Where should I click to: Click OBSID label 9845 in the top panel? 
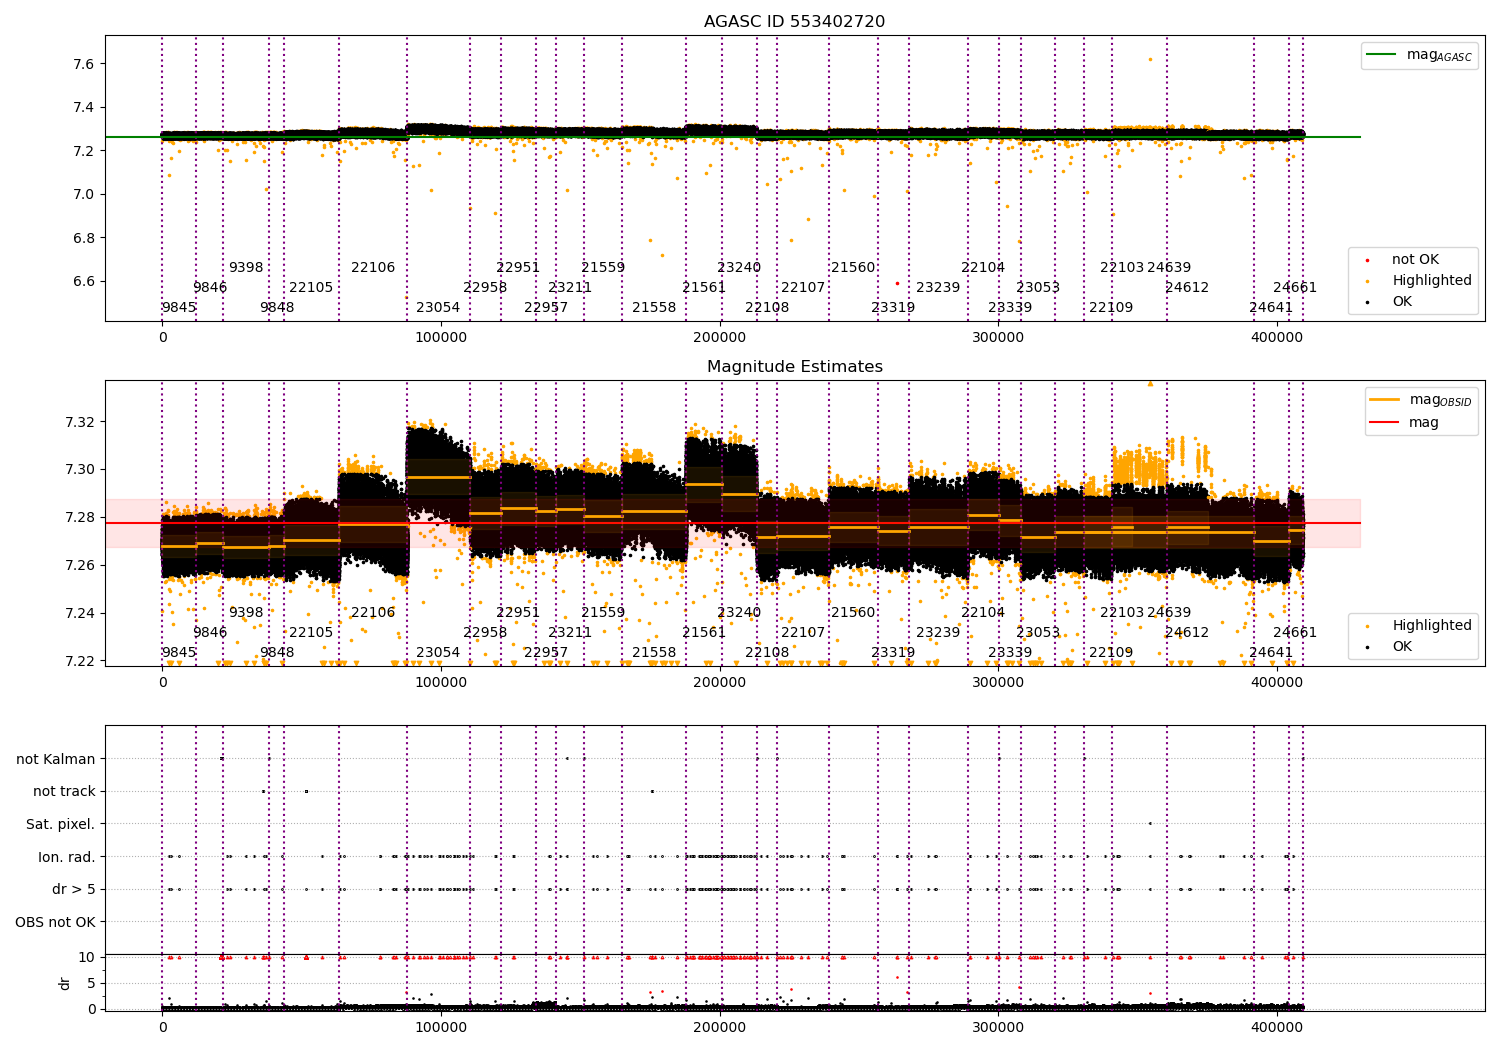click(179, 308)
